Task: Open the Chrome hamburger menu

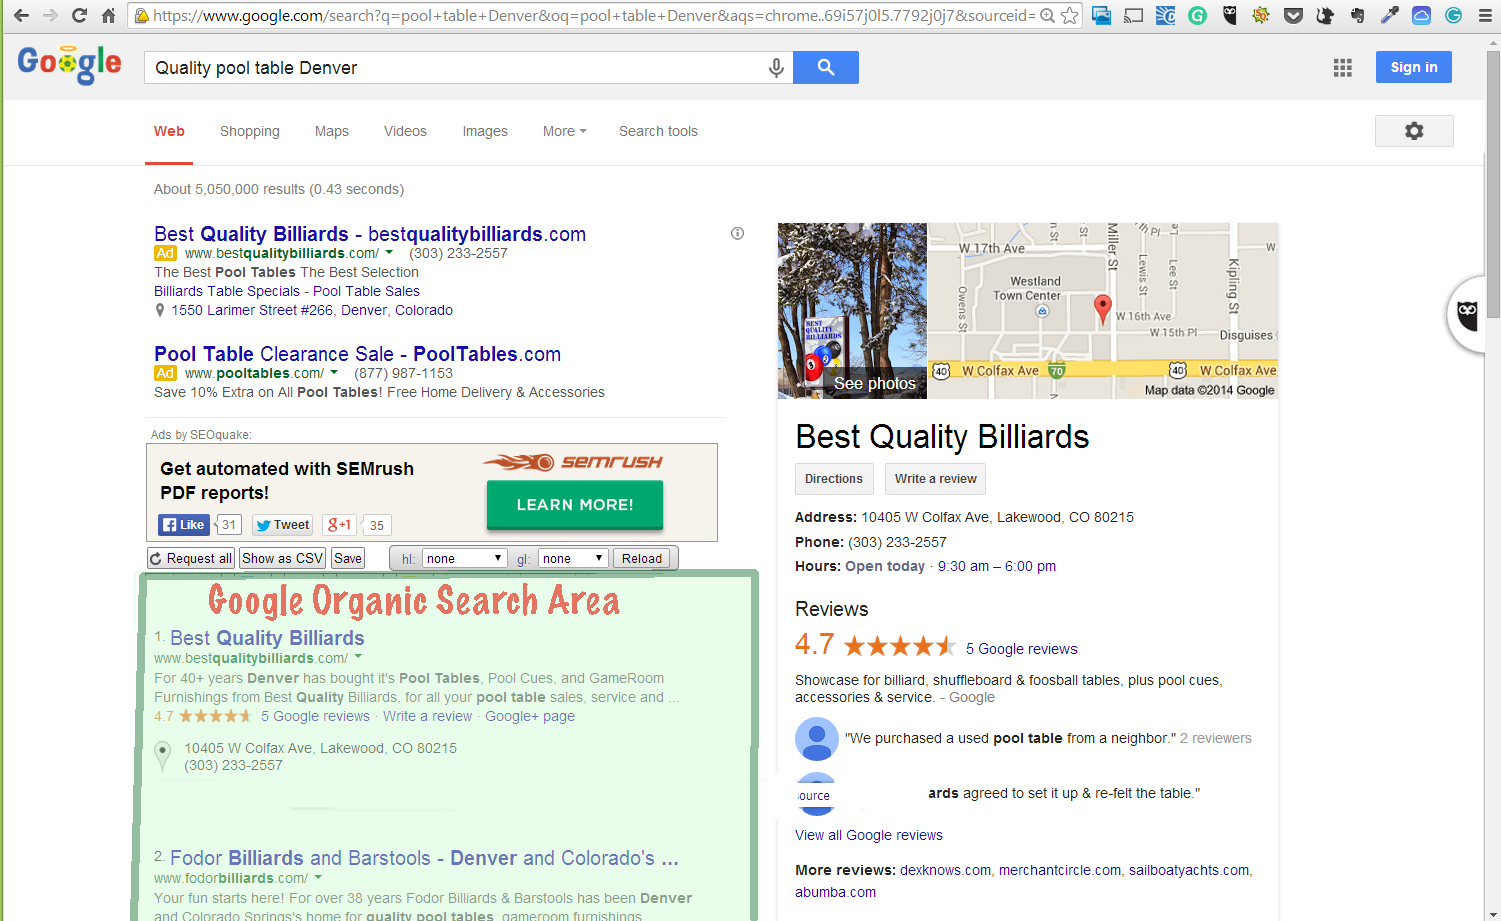Action: click(1485, 15)
